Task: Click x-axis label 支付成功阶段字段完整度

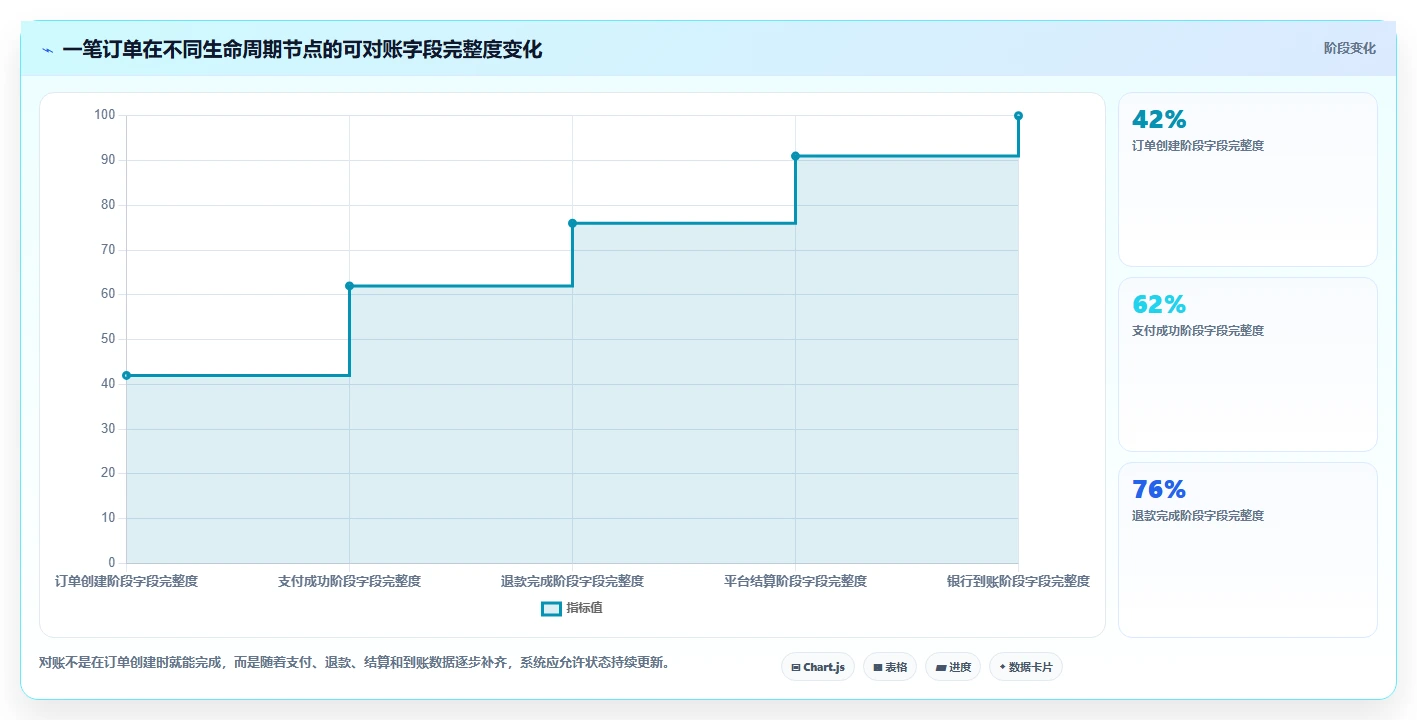Action: pos(349,581)
